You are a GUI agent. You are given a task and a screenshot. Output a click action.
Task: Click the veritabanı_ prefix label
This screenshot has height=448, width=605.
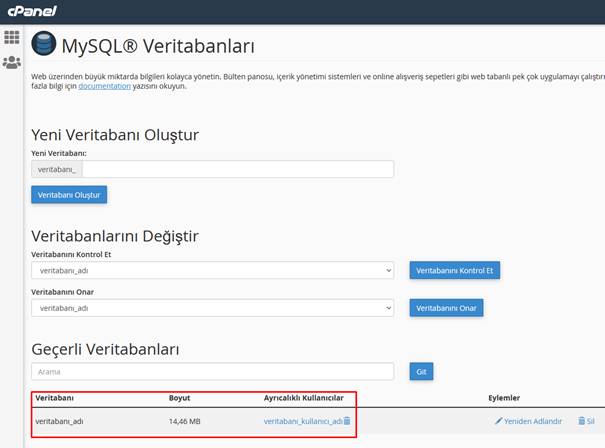[x=57, y=169]
